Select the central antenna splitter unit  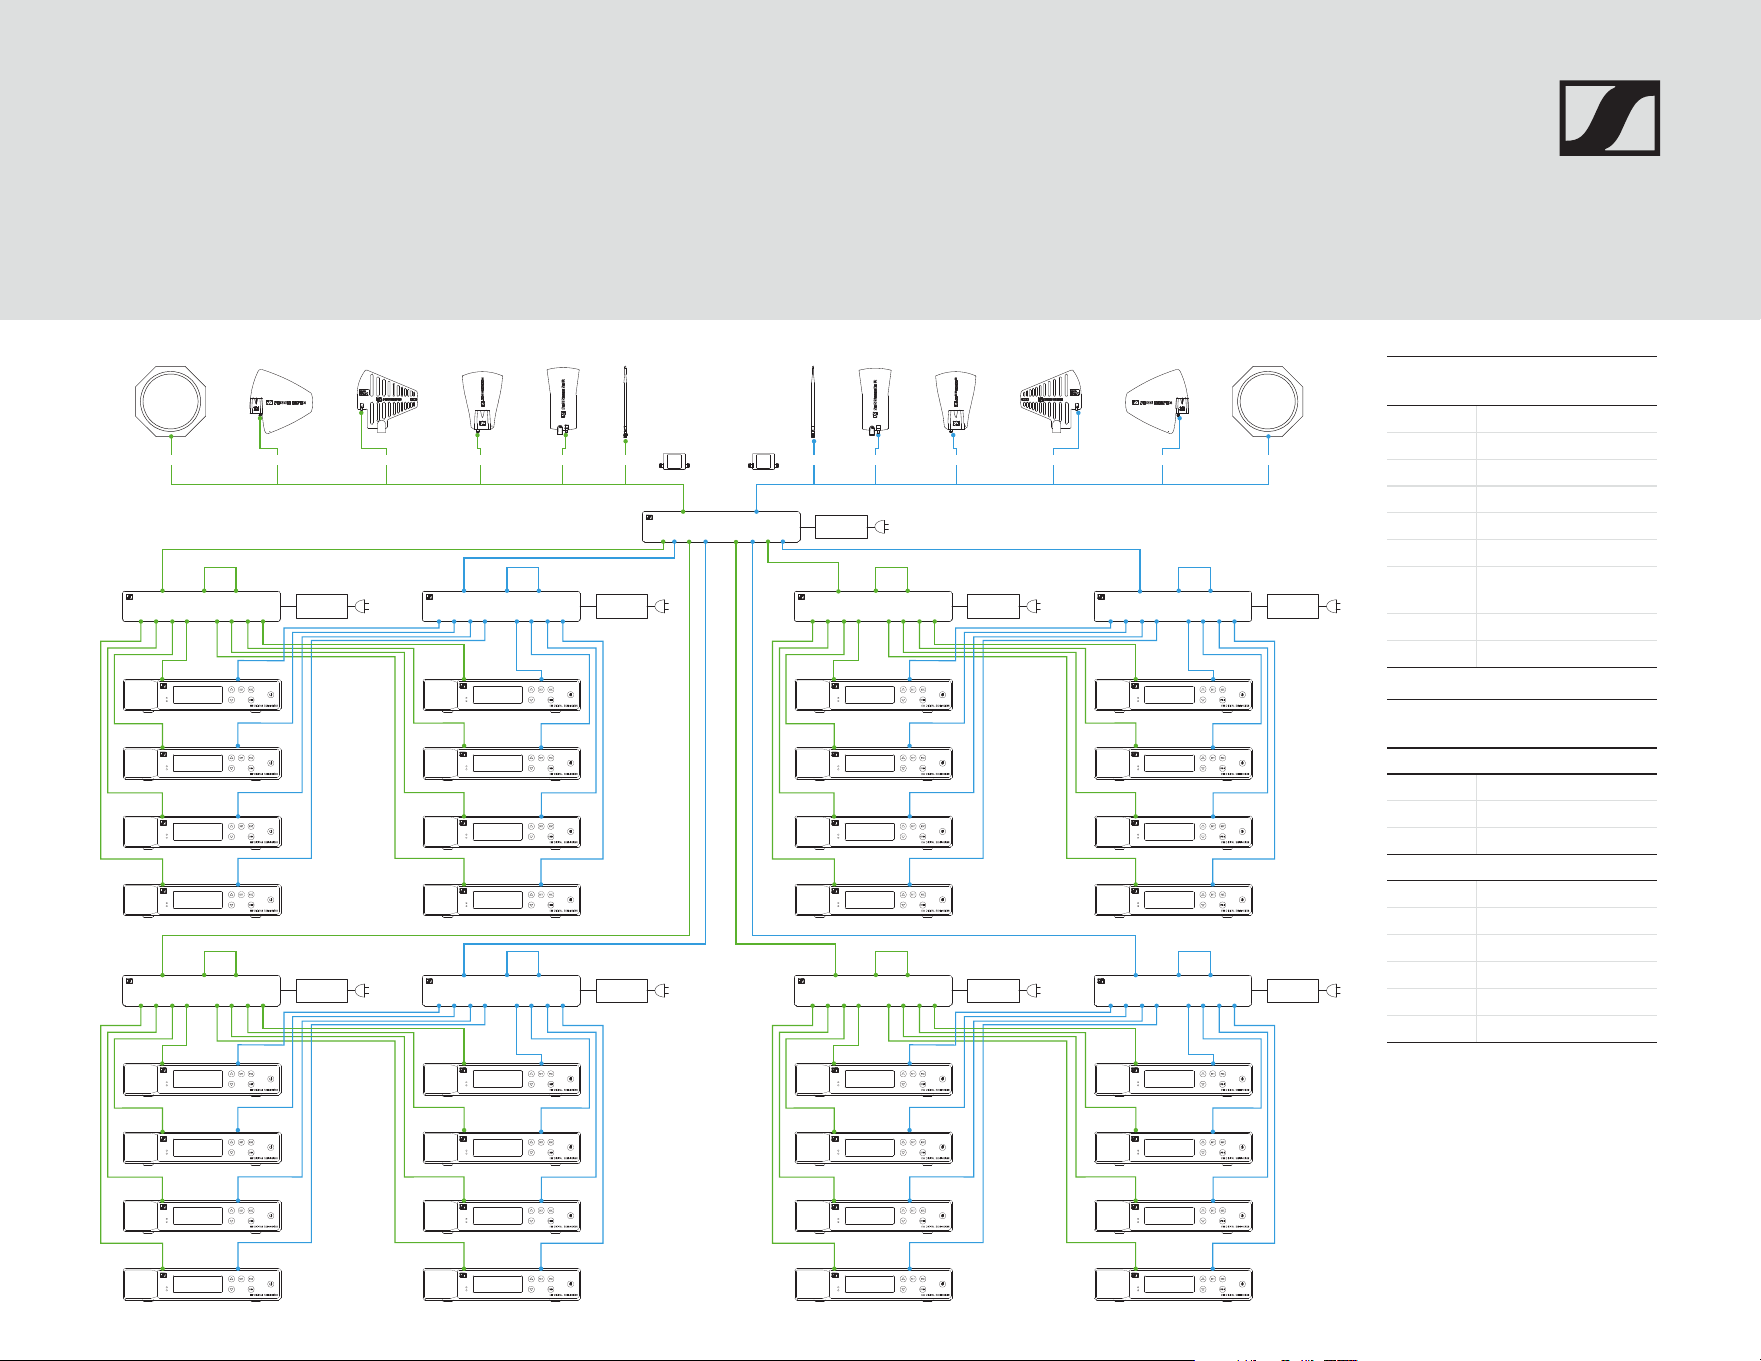(x=721, y=526)
